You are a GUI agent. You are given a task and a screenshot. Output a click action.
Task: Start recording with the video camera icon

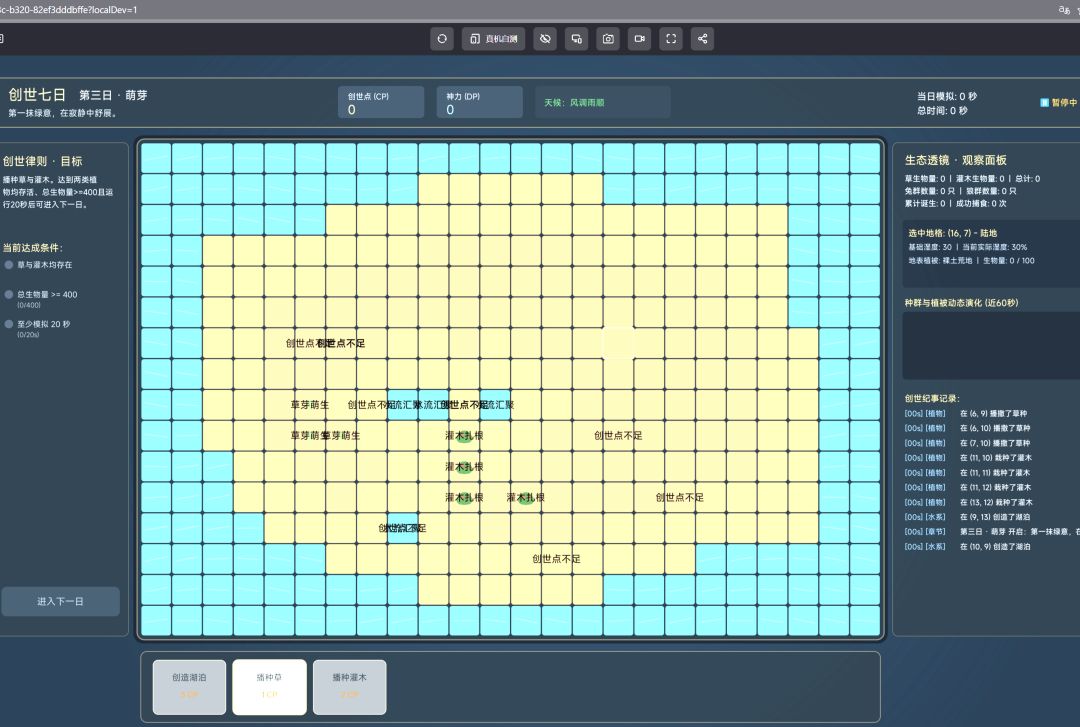640,39
